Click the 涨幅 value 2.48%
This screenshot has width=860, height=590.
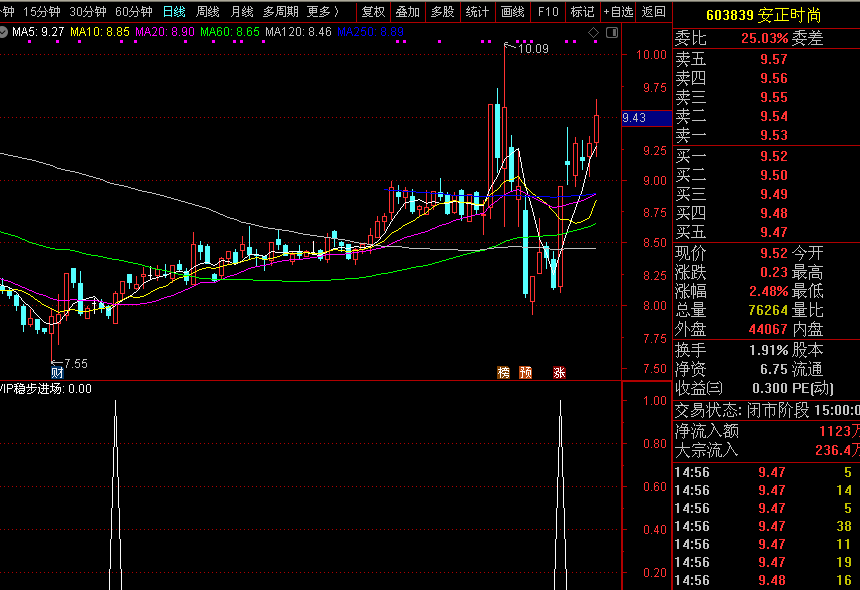point(768,291)
